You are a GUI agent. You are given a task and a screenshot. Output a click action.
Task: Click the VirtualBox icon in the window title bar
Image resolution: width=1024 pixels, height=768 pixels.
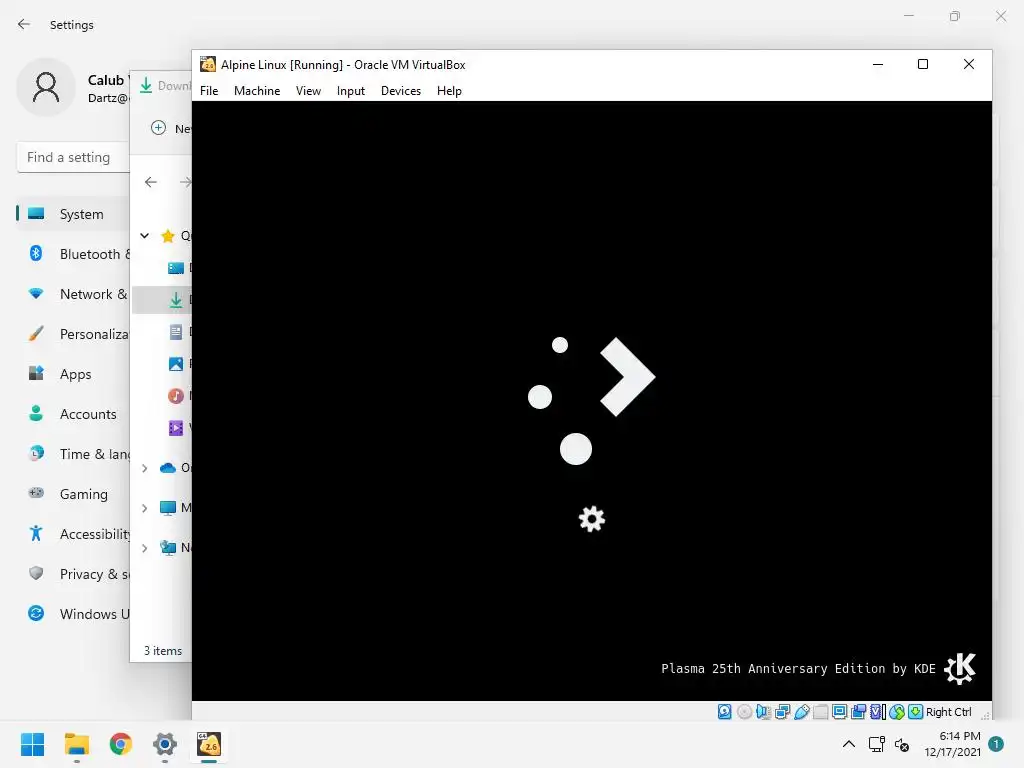(208, 64)
